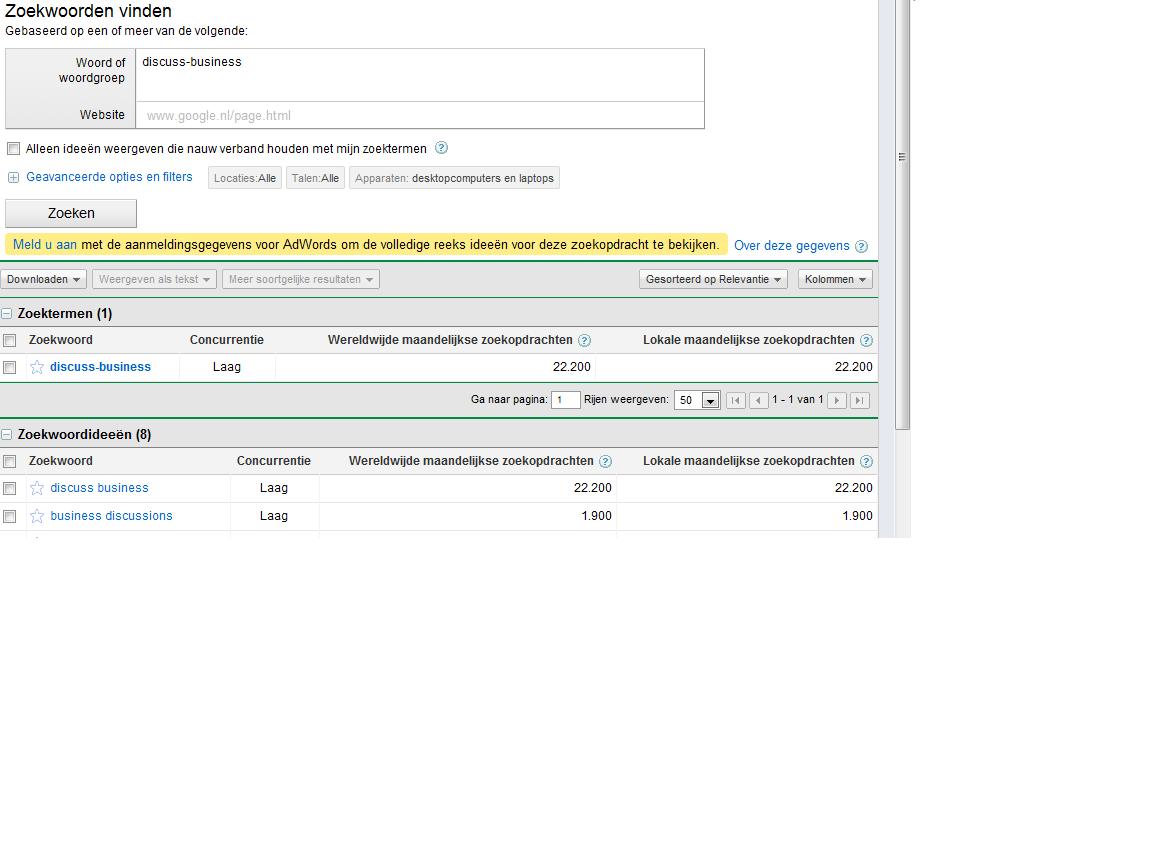The image size is (1152, 864).
Task: Click help icon beside nauw verband checkbox
Action: point(441,148)
